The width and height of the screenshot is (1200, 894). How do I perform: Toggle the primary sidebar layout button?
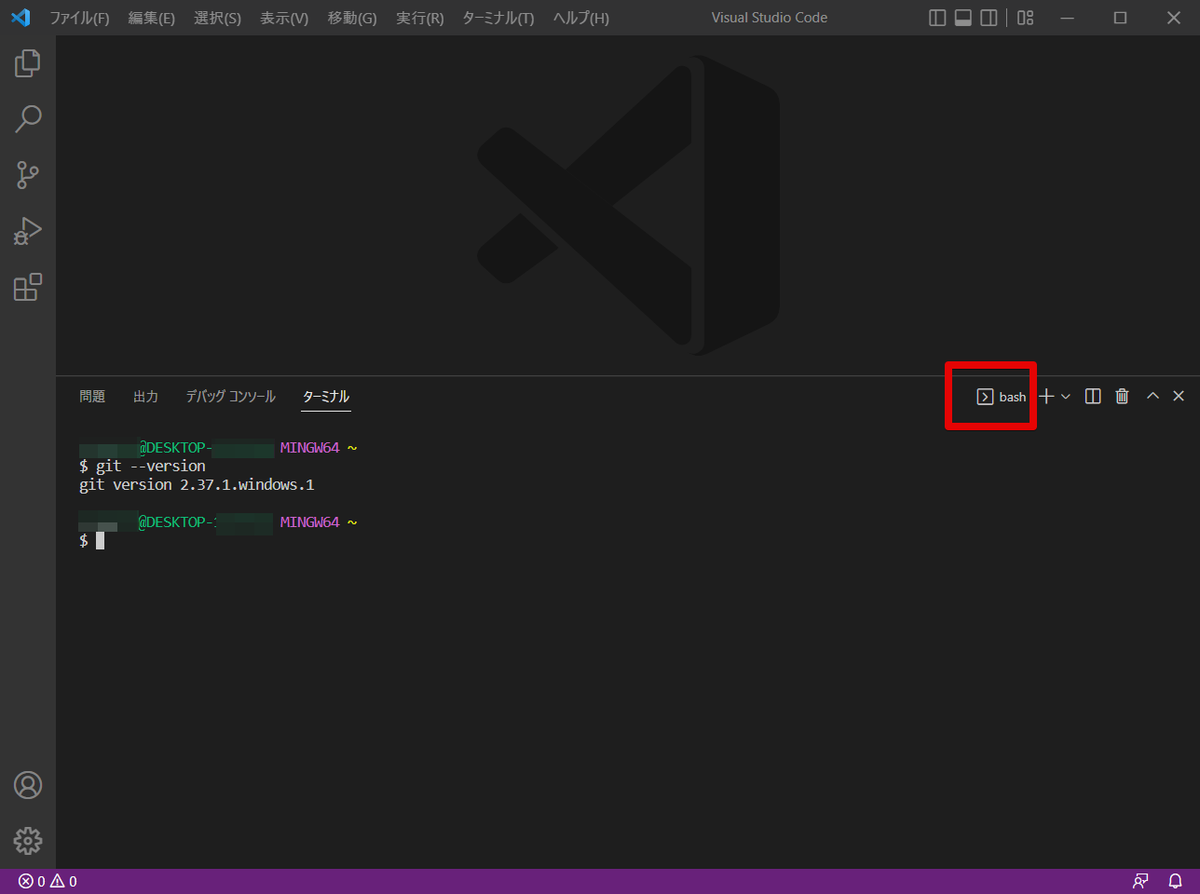[x=937, y=18]
